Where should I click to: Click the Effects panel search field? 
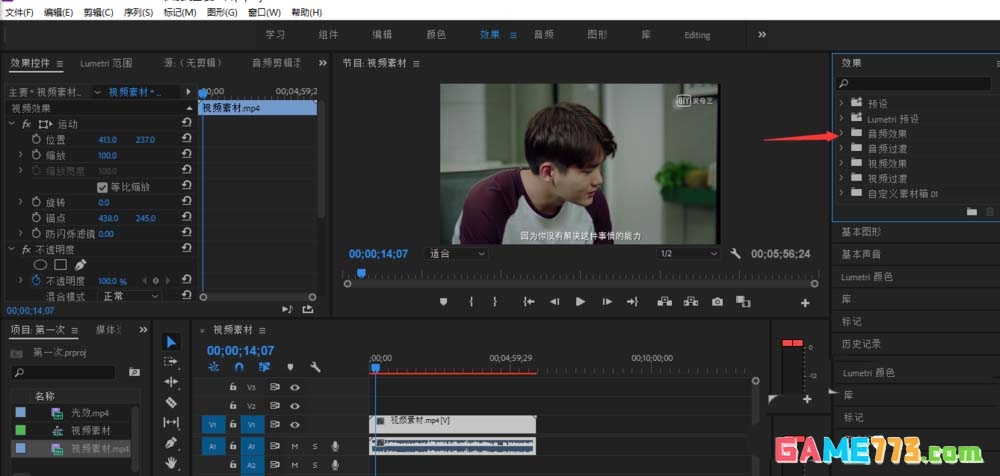(913, 84)
